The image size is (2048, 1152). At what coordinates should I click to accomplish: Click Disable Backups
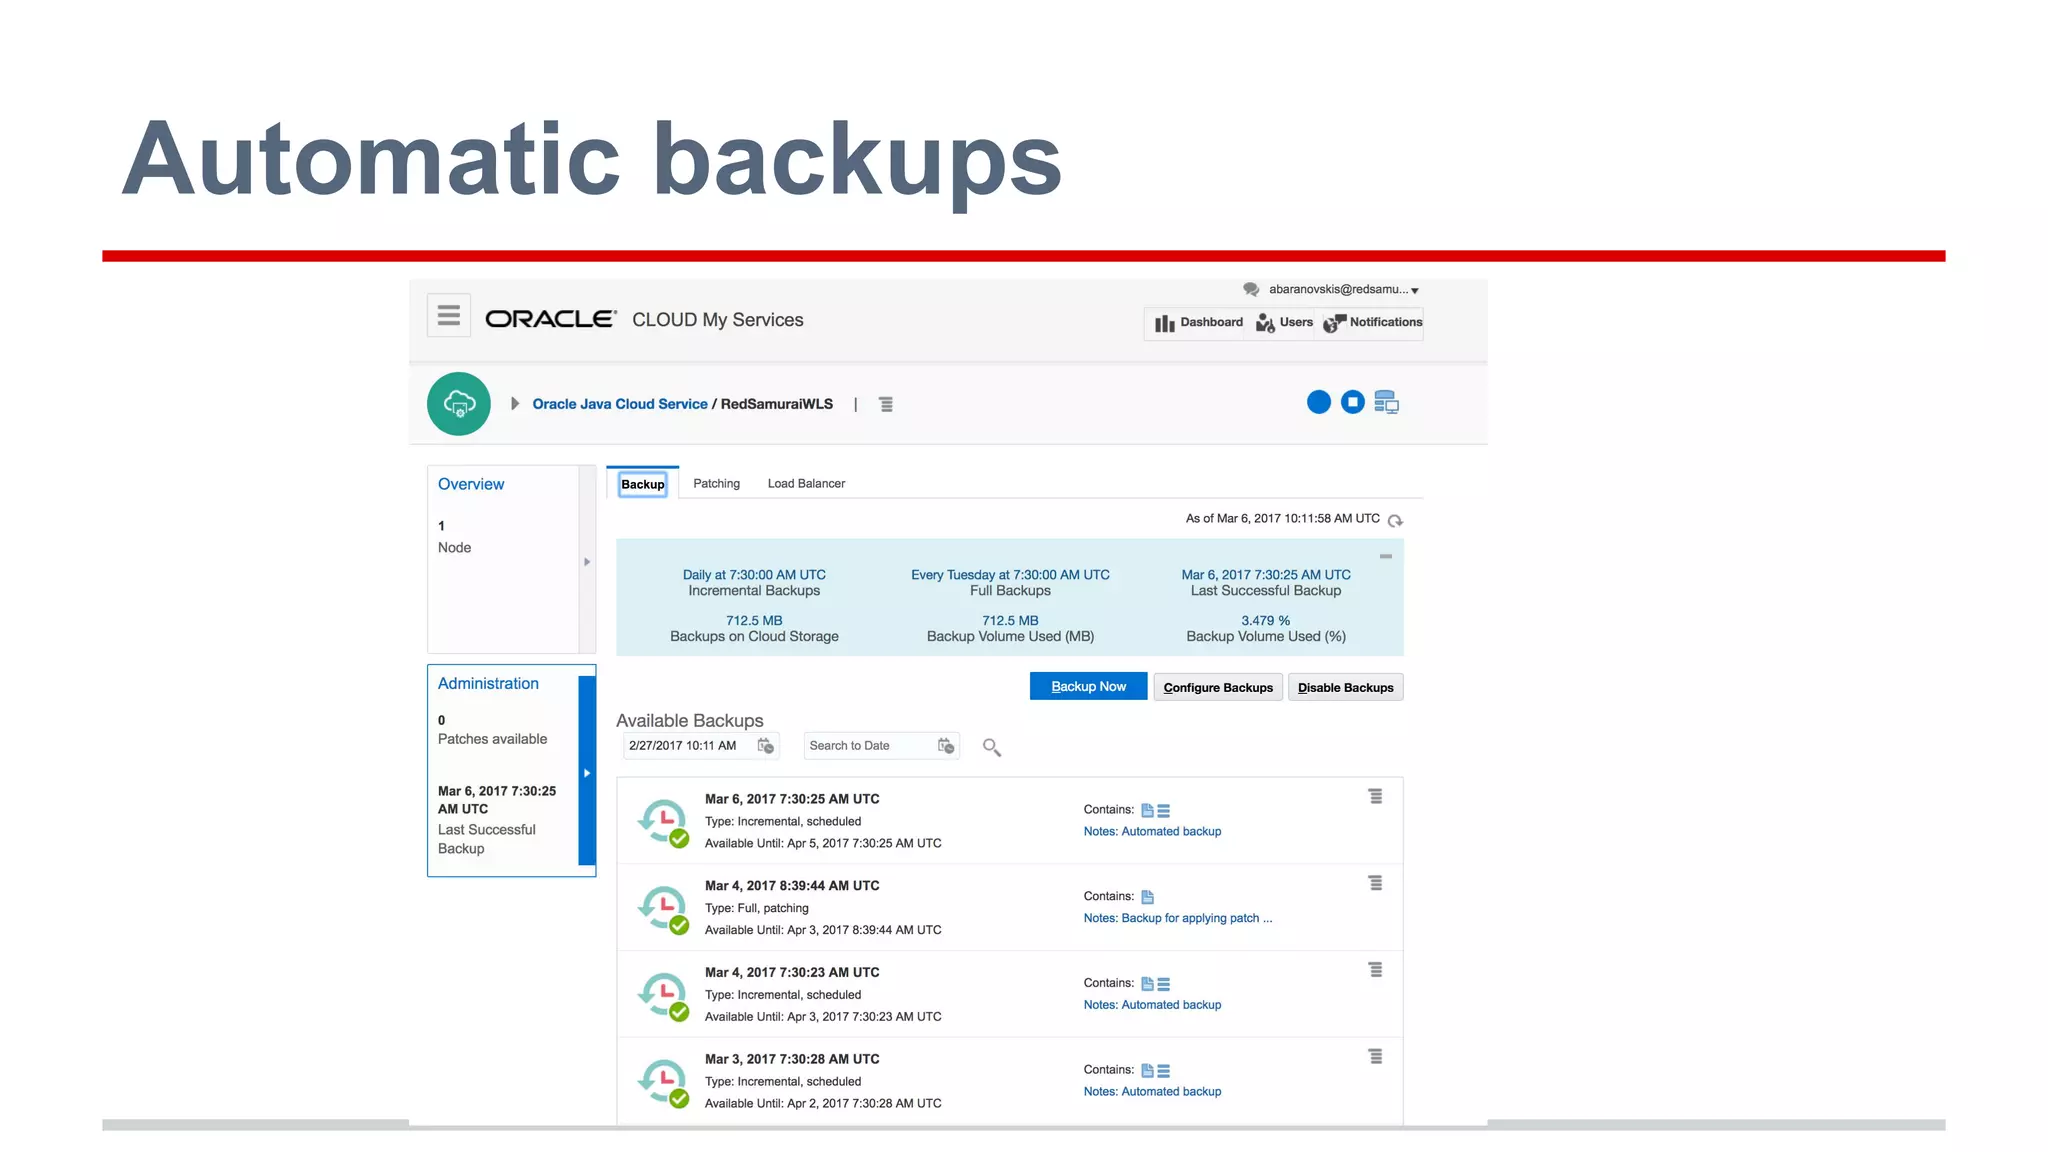[x=1345, y=687]
